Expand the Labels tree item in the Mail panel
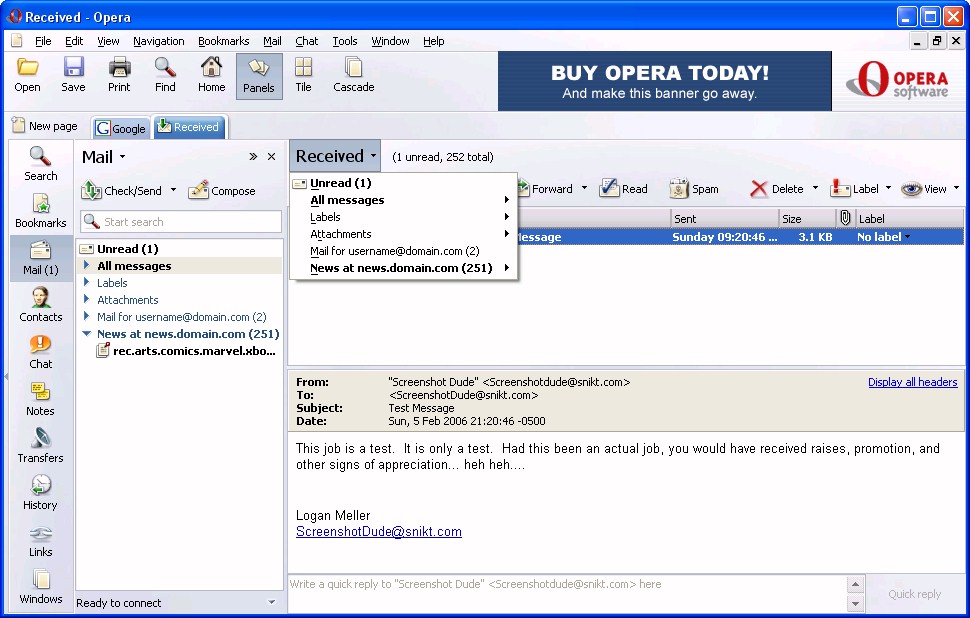 pyautogui.click(x=87, y=283)
